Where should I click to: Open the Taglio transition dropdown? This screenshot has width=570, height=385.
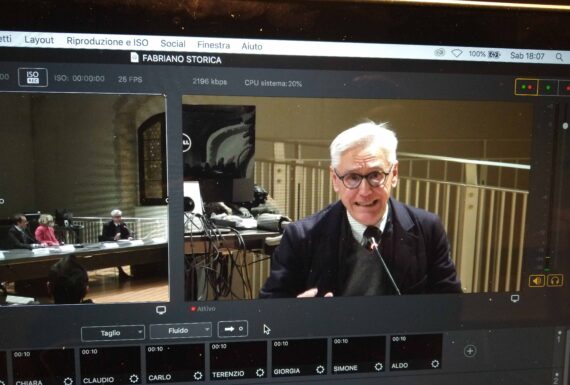(113, 333)
